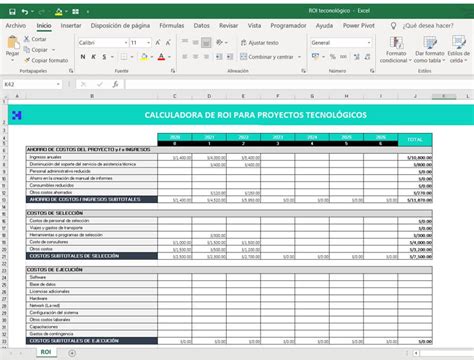Open the Portapapeles dialog launcher
This screenshot has width=474, height=360.
71,71
